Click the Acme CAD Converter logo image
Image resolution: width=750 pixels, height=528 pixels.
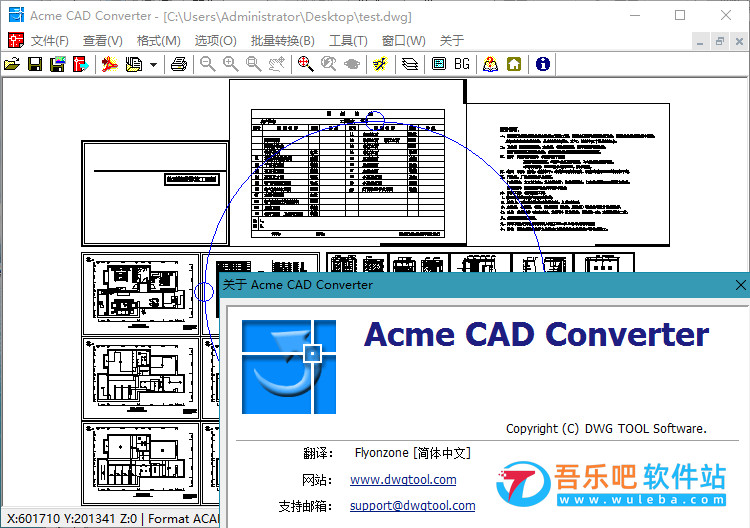point(289,367)
